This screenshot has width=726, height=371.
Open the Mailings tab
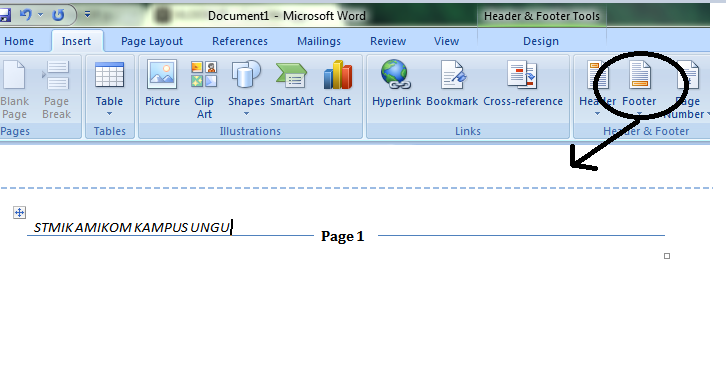[x=319, y=41]
